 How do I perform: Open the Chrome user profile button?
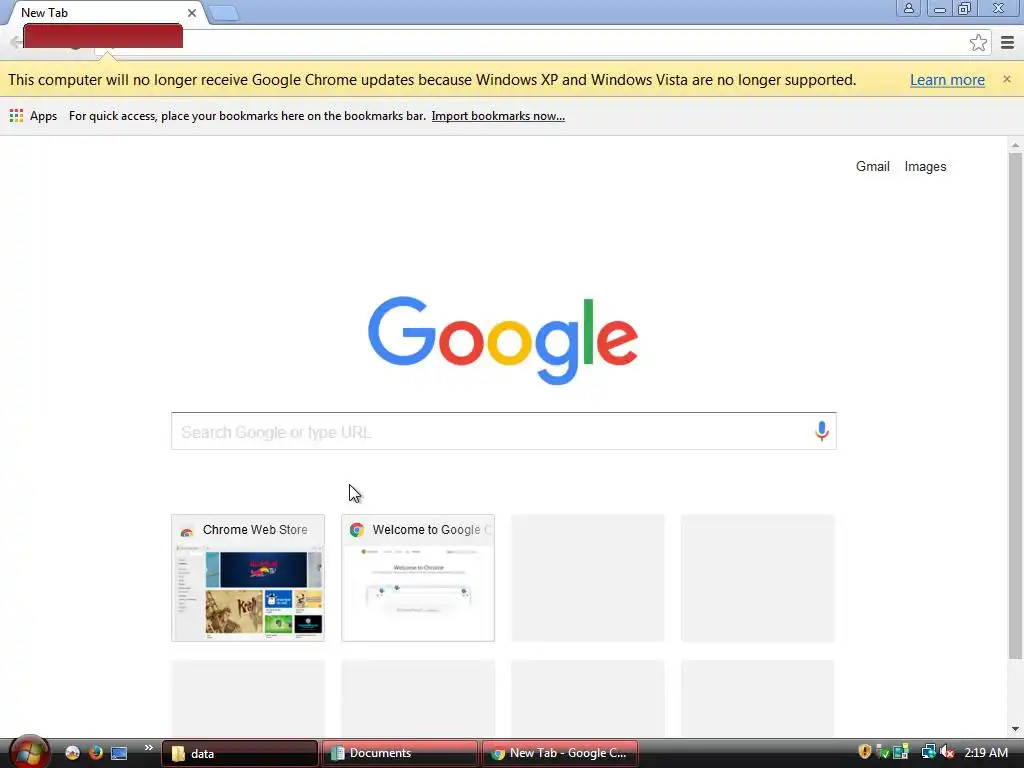point(908,8)
